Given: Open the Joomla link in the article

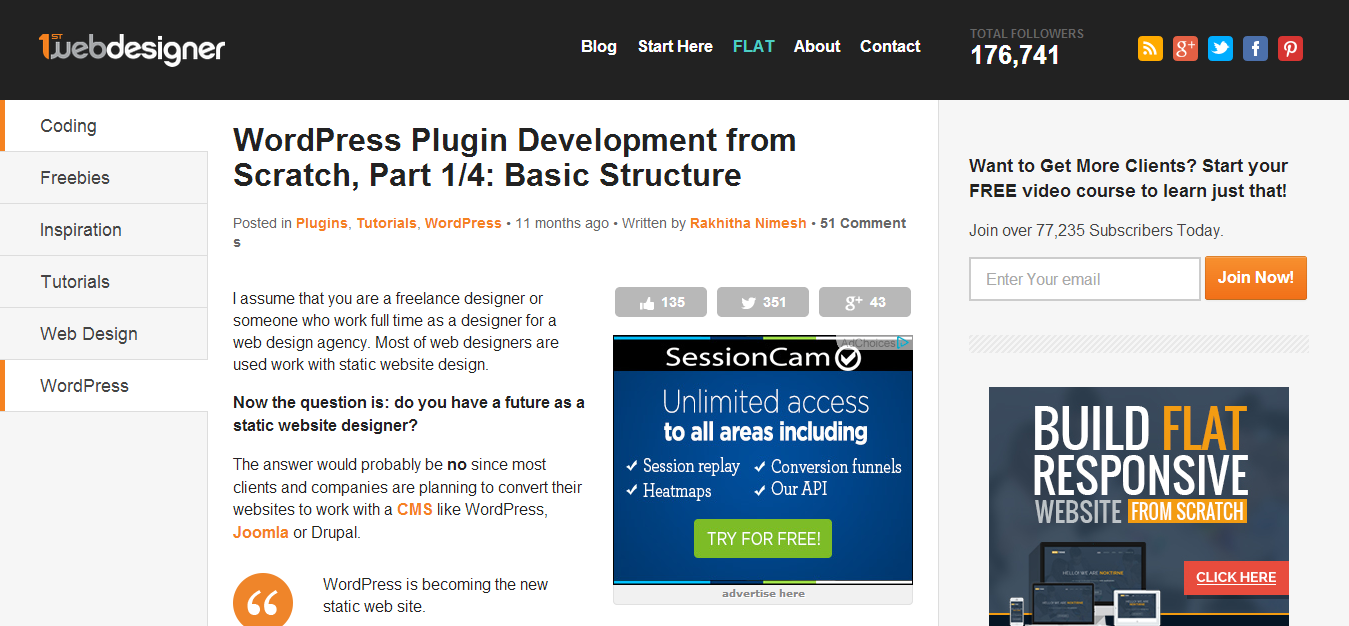Looking at the screenshot, I should (261, 532).
